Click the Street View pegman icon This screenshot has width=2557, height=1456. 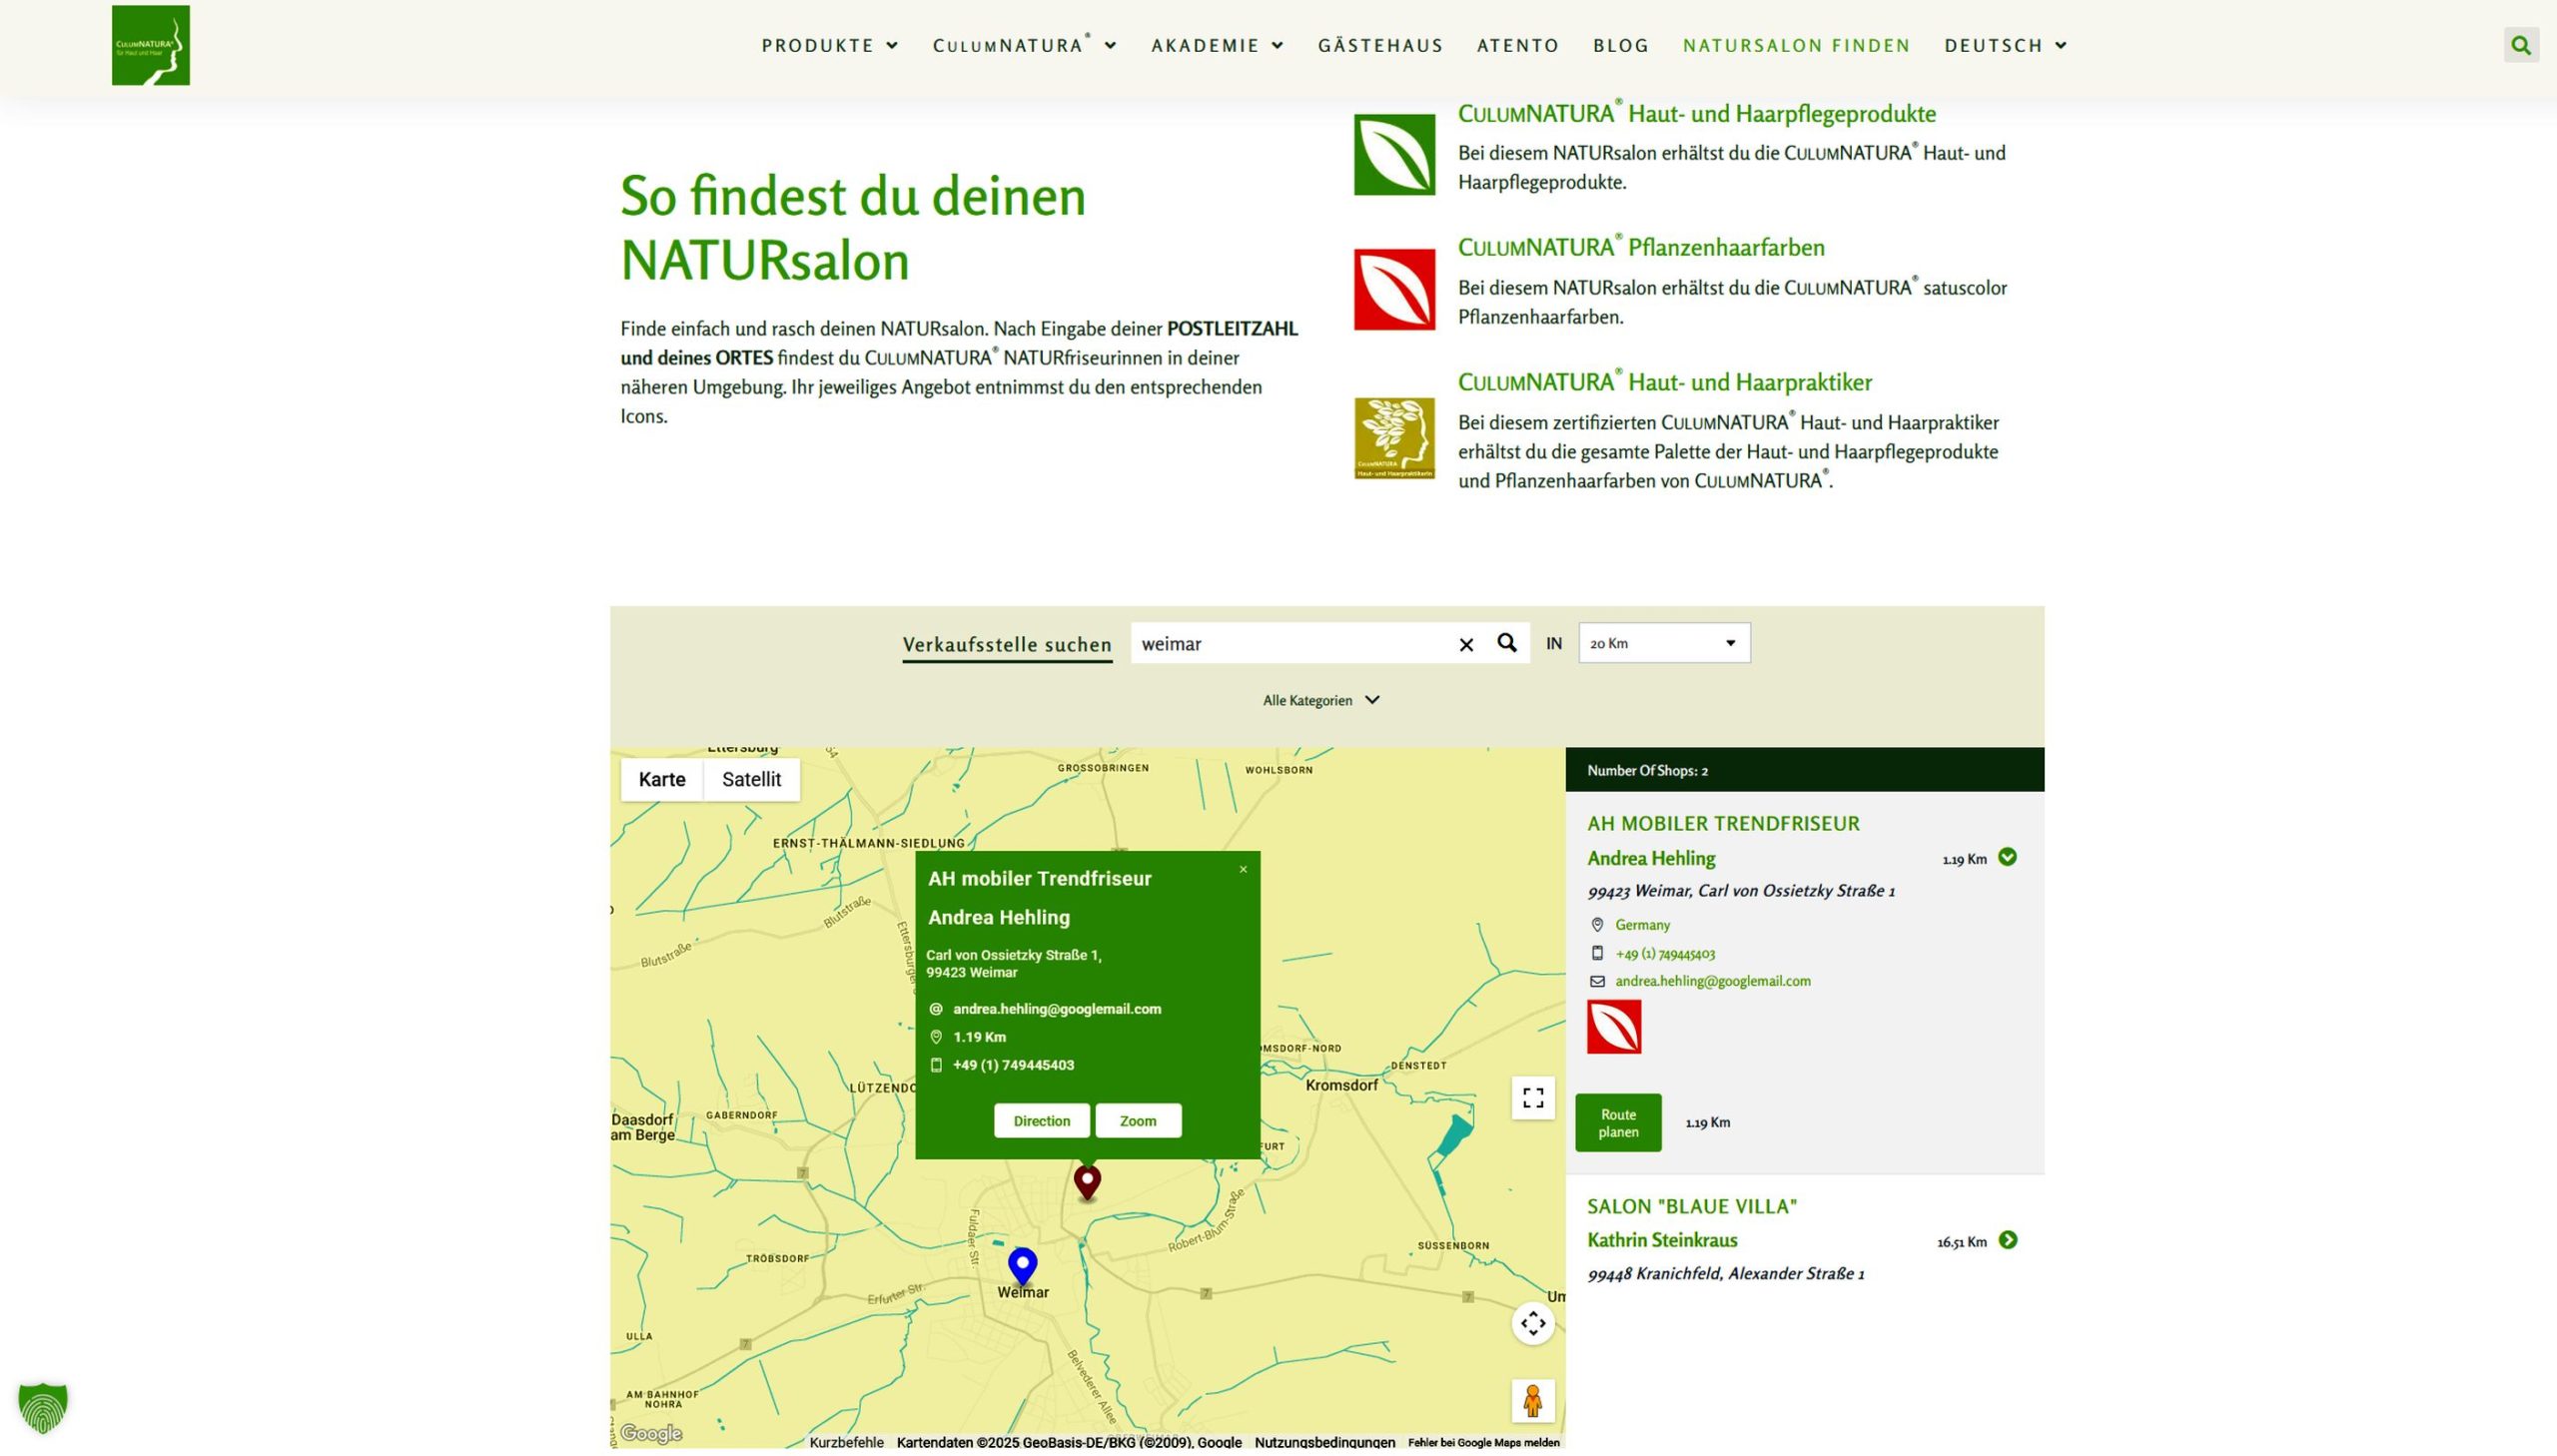tap(1532, 1401)
